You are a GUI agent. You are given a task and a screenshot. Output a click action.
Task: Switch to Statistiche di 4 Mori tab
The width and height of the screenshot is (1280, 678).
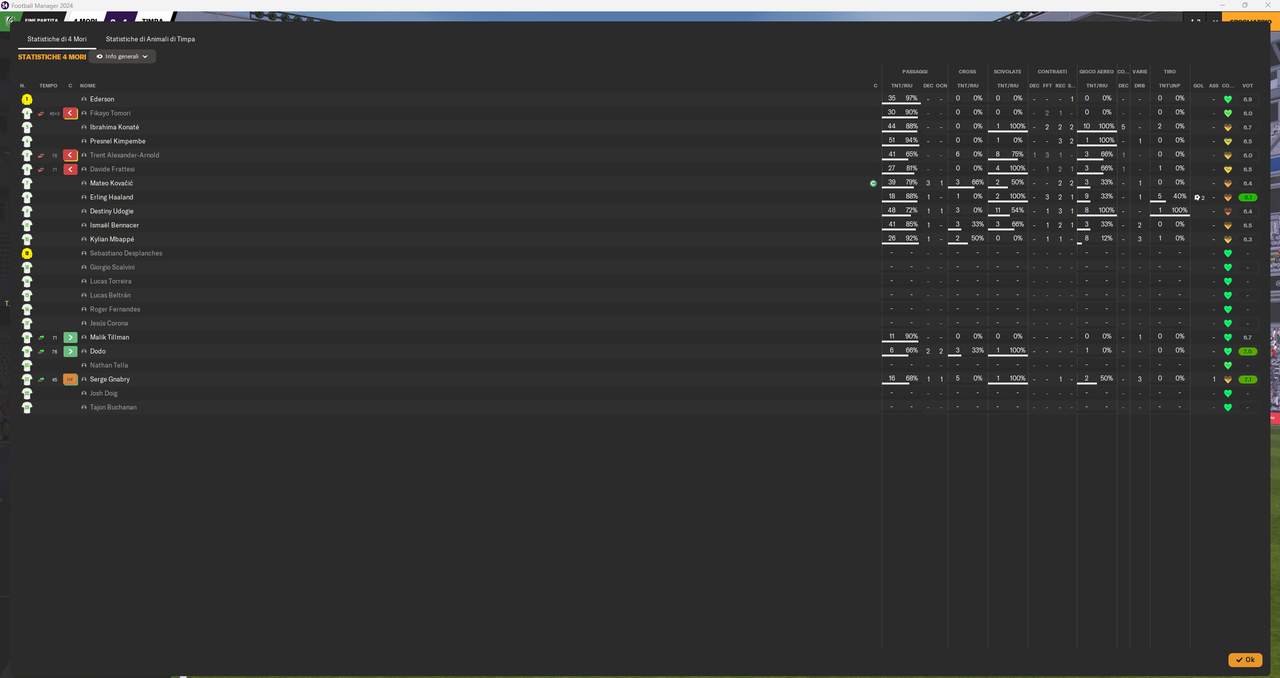click(x=57, y=39)
